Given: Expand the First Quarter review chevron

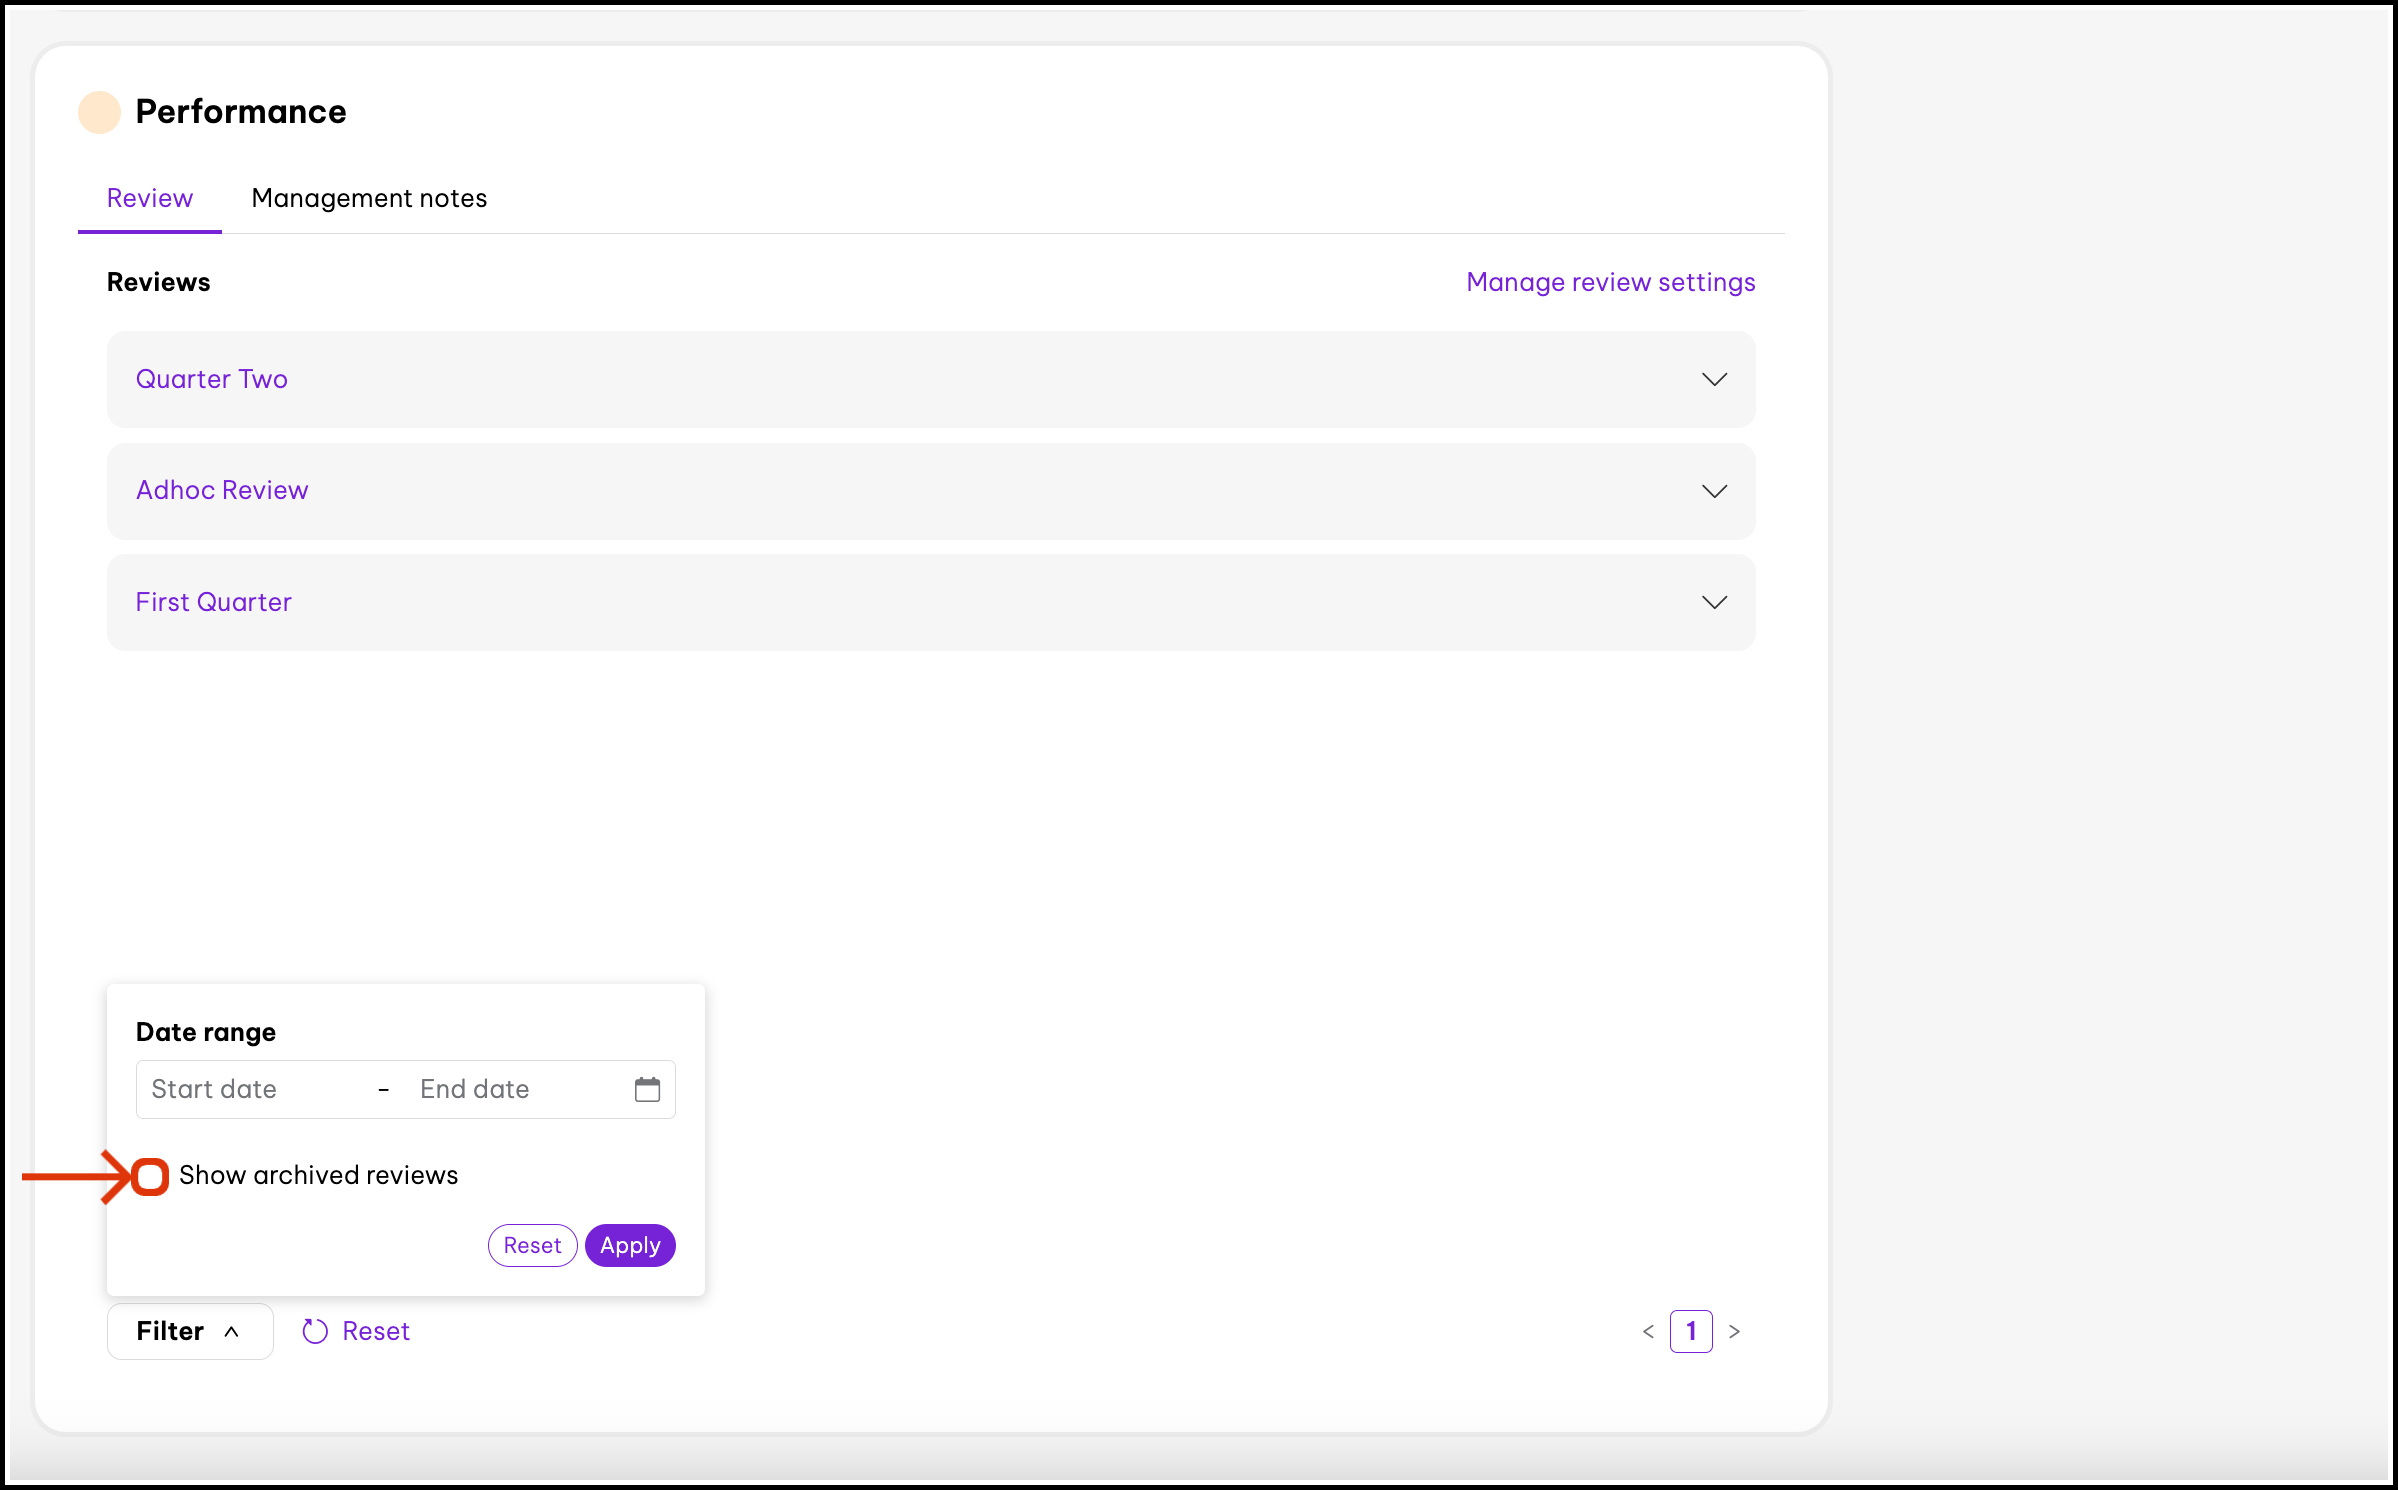Looking at the screenshot, I should click(x=1714, y=602).
